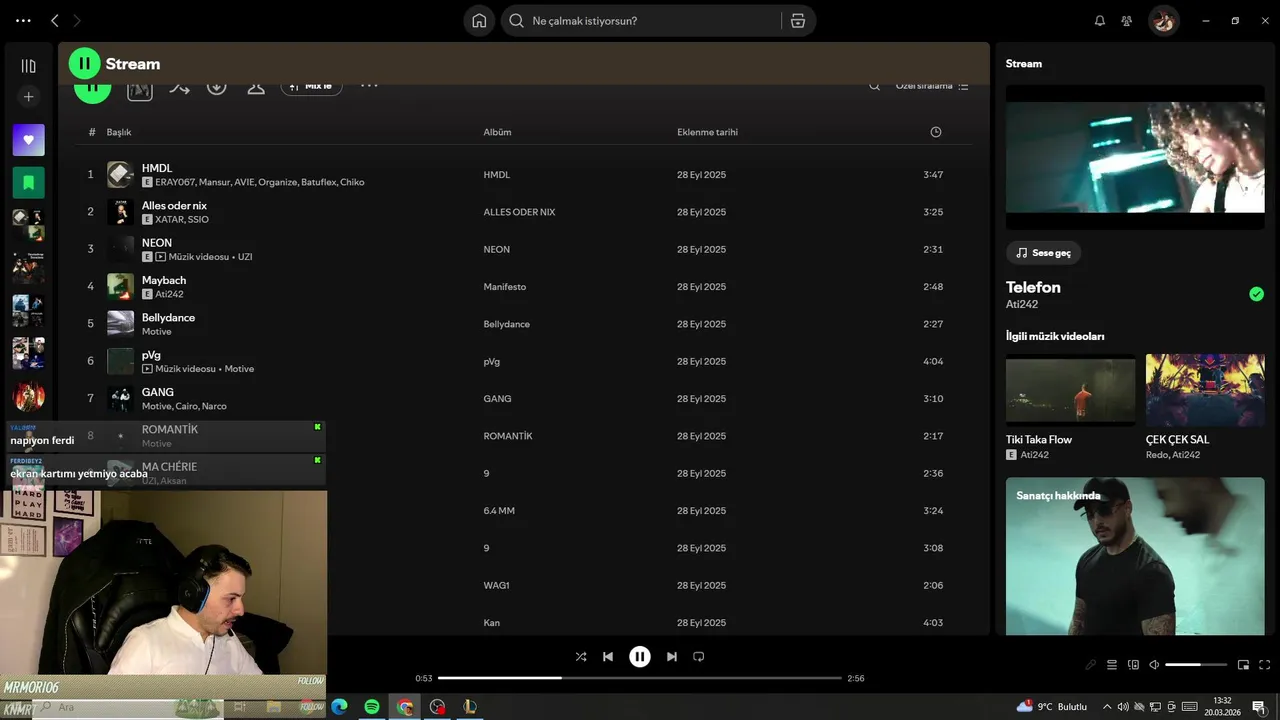The height and width of the screenshot is (720, 1280).
Task: Click the HMDL album cover thumbnail
Action: [x=120, y=174]
